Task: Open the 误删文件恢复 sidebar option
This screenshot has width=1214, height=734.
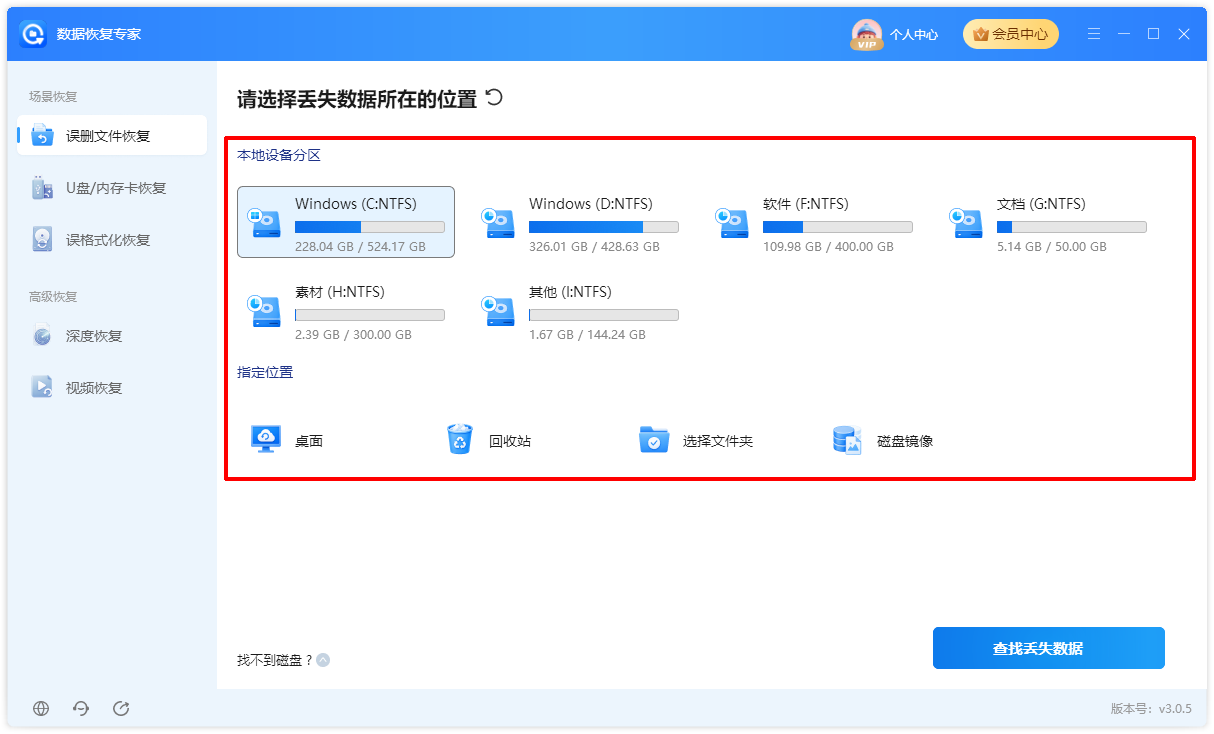Action: (112, 136)
